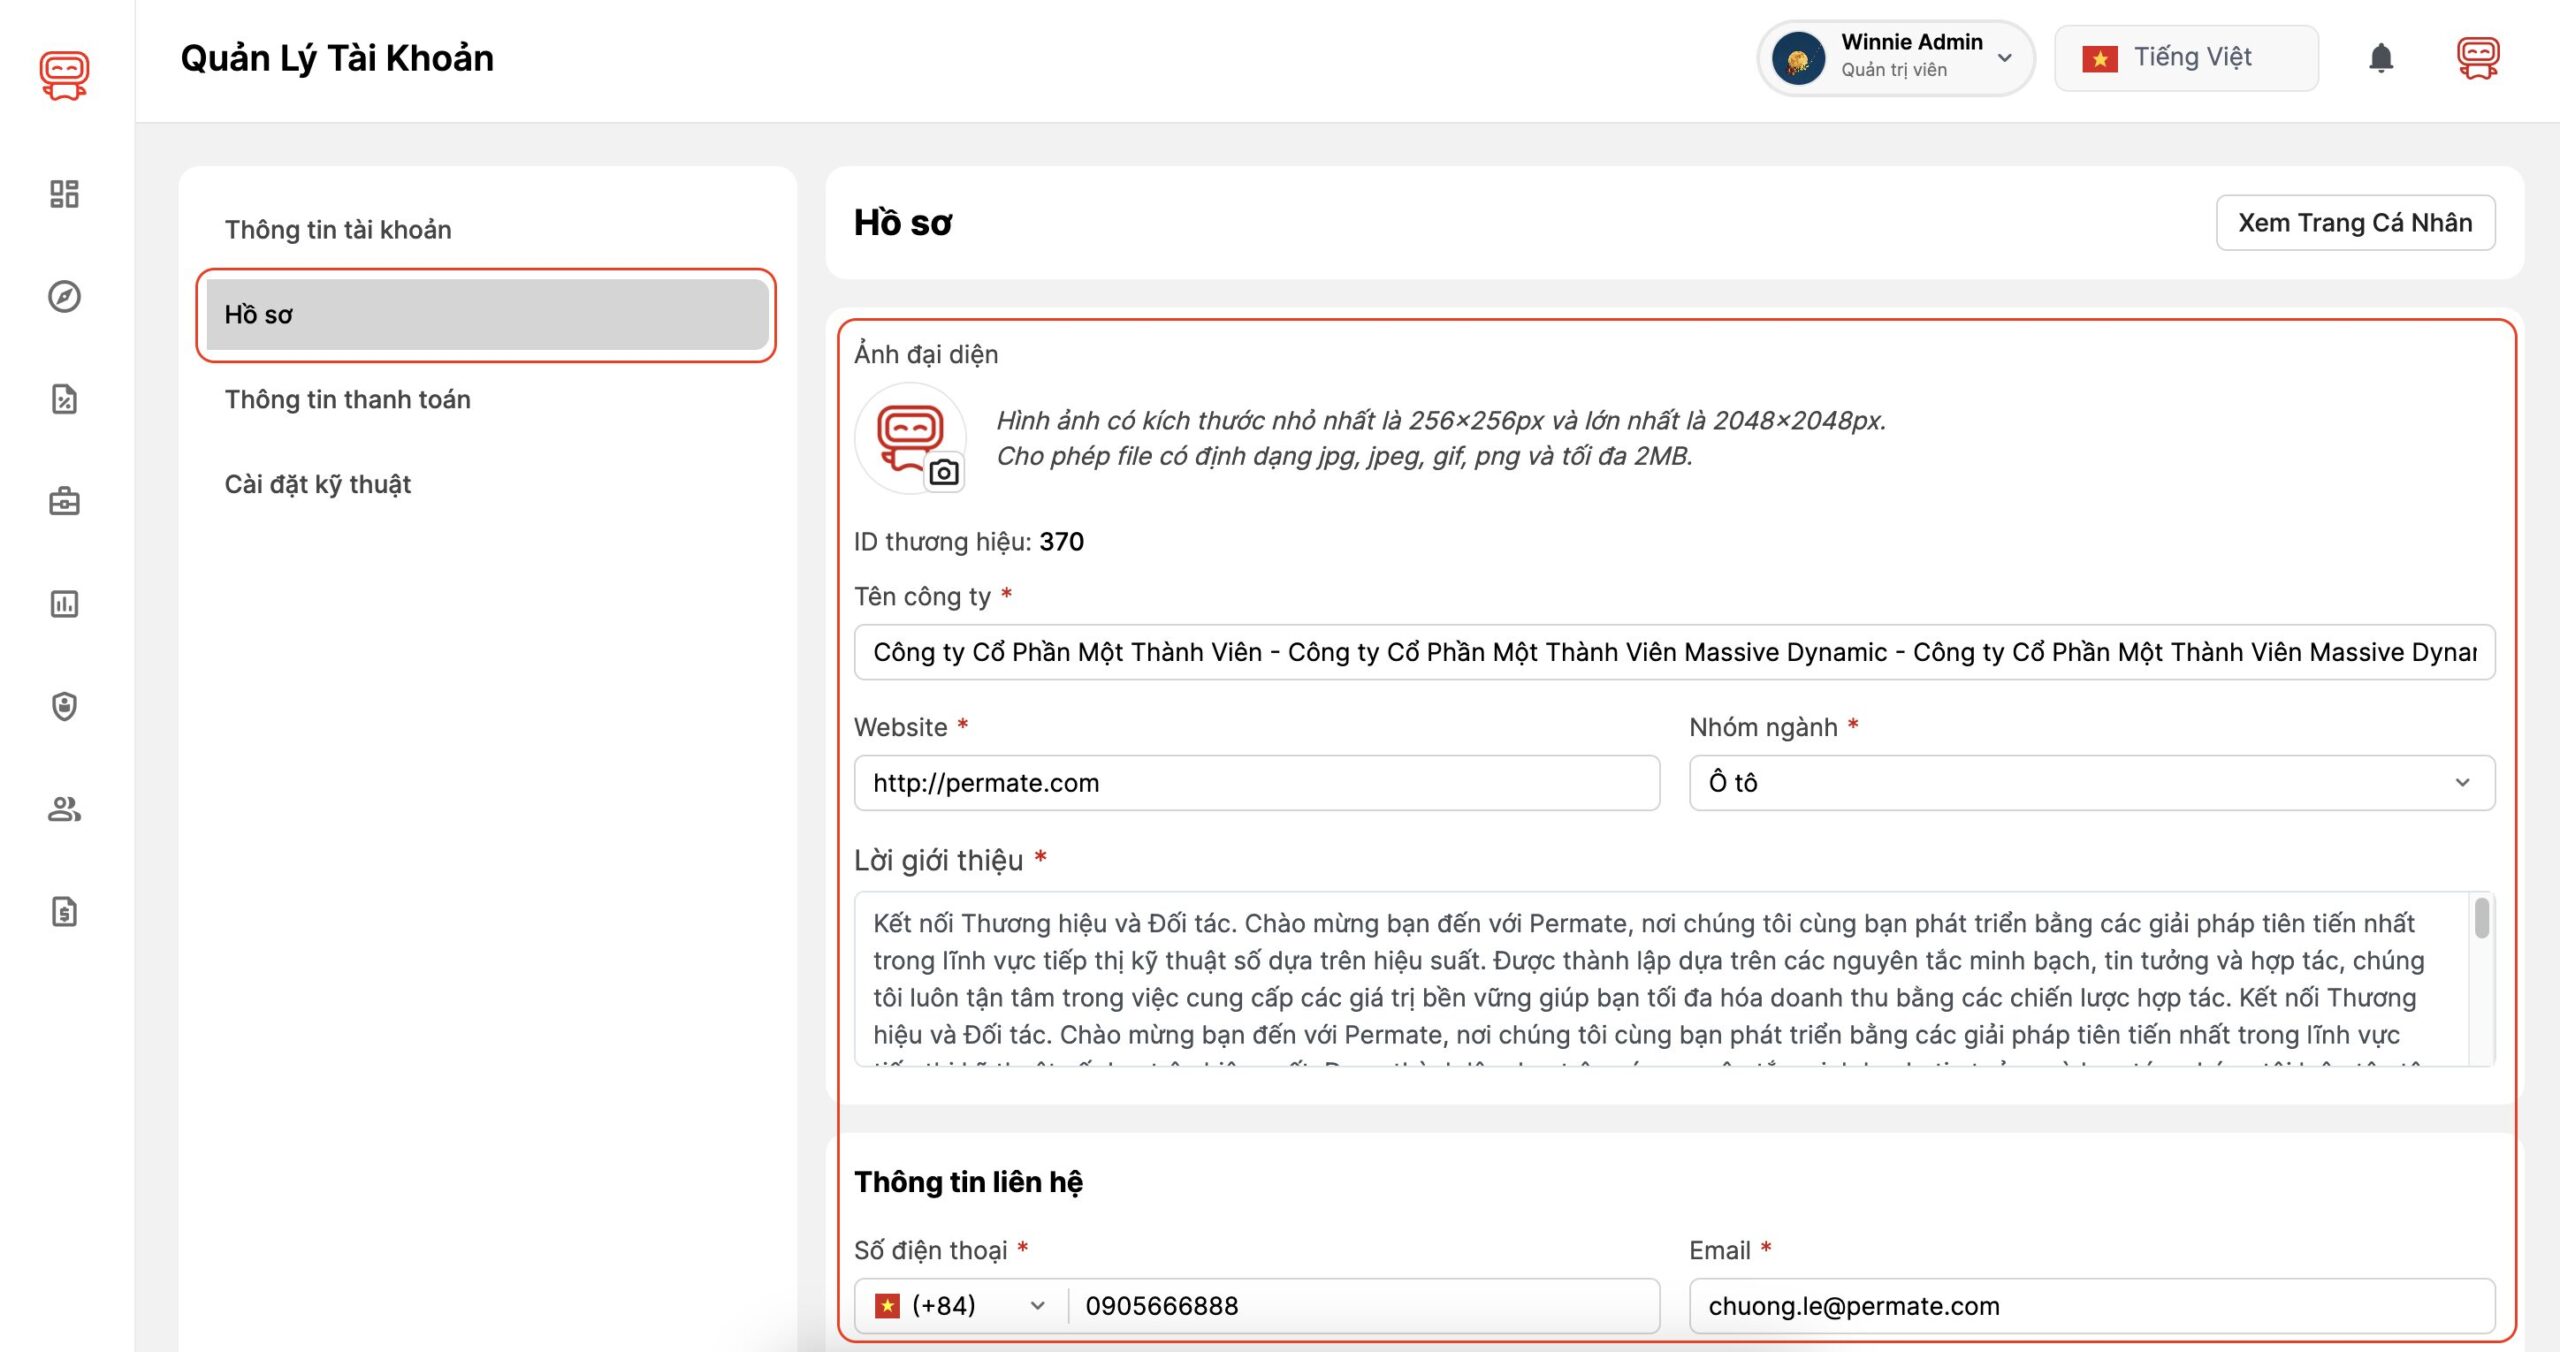Select the Thông tin tài khoản menu item
This screenshot has height=1352, width=2560.
click(x=338, y=230)
